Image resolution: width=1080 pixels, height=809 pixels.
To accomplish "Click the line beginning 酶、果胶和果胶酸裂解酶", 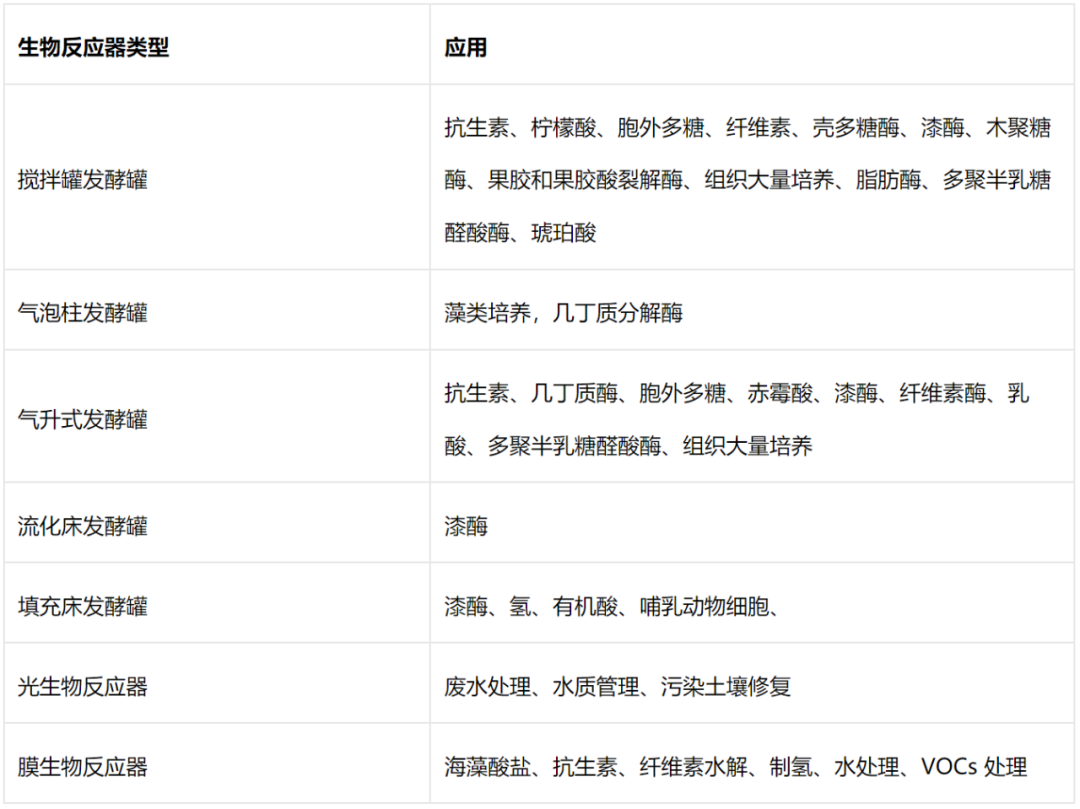I will pos(747,180).
